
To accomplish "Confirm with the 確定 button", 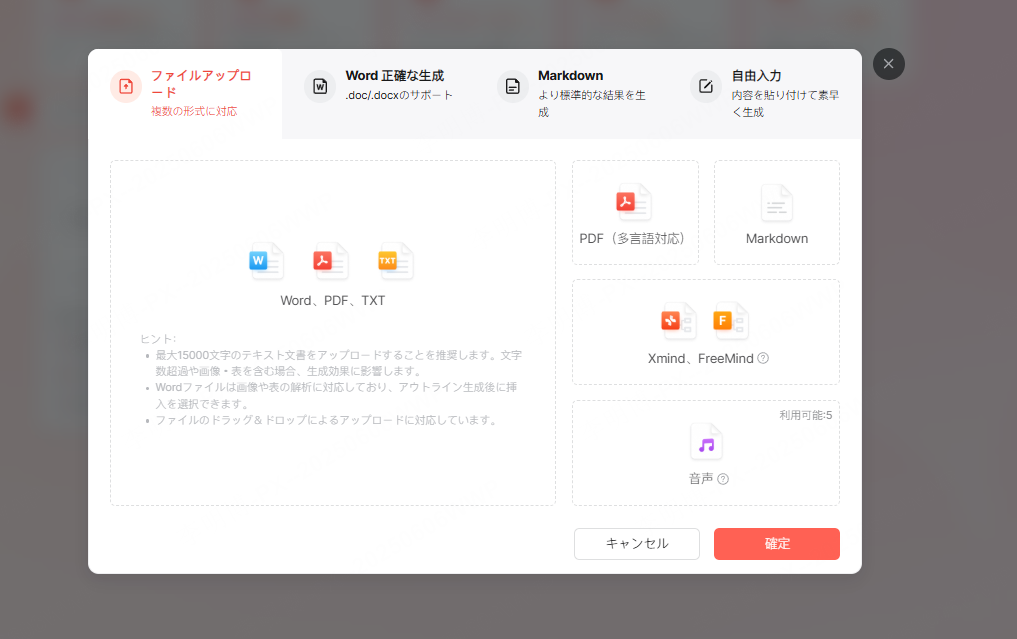I will [776, 543].
